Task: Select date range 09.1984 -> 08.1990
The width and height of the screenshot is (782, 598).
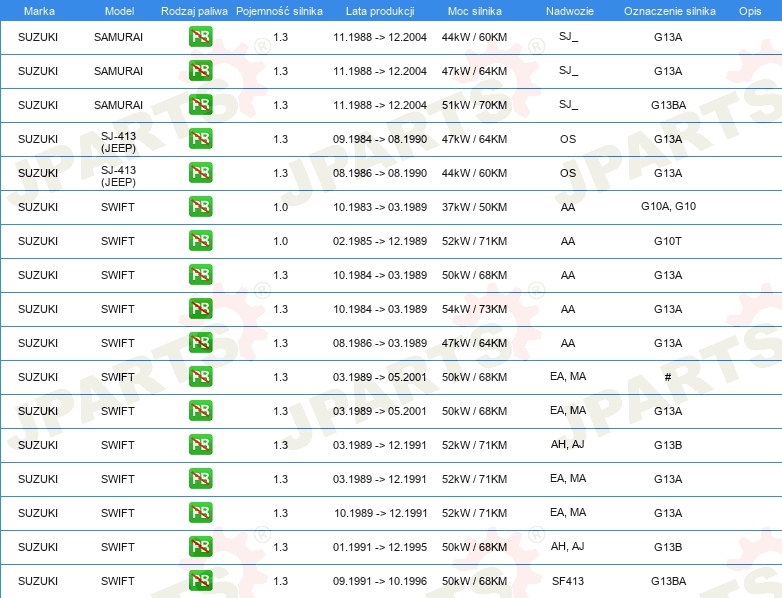Action: coord(380,139)
